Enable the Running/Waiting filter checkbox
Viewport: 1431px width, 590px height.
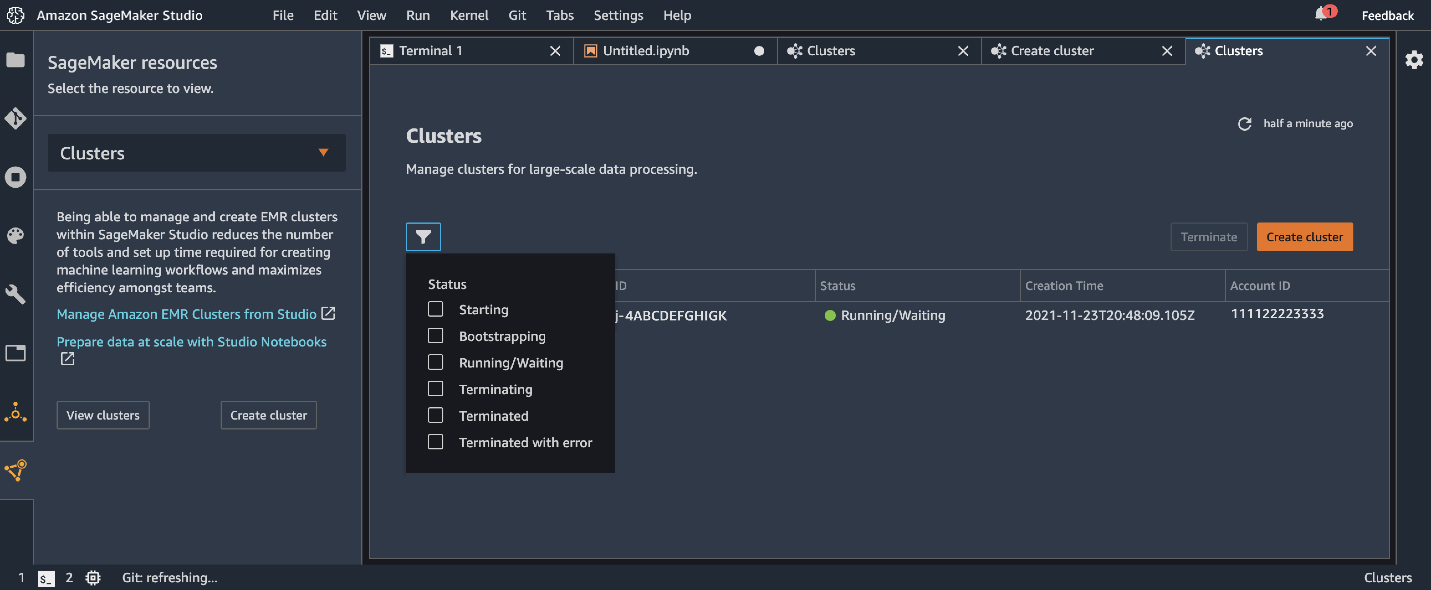point(435,363)
